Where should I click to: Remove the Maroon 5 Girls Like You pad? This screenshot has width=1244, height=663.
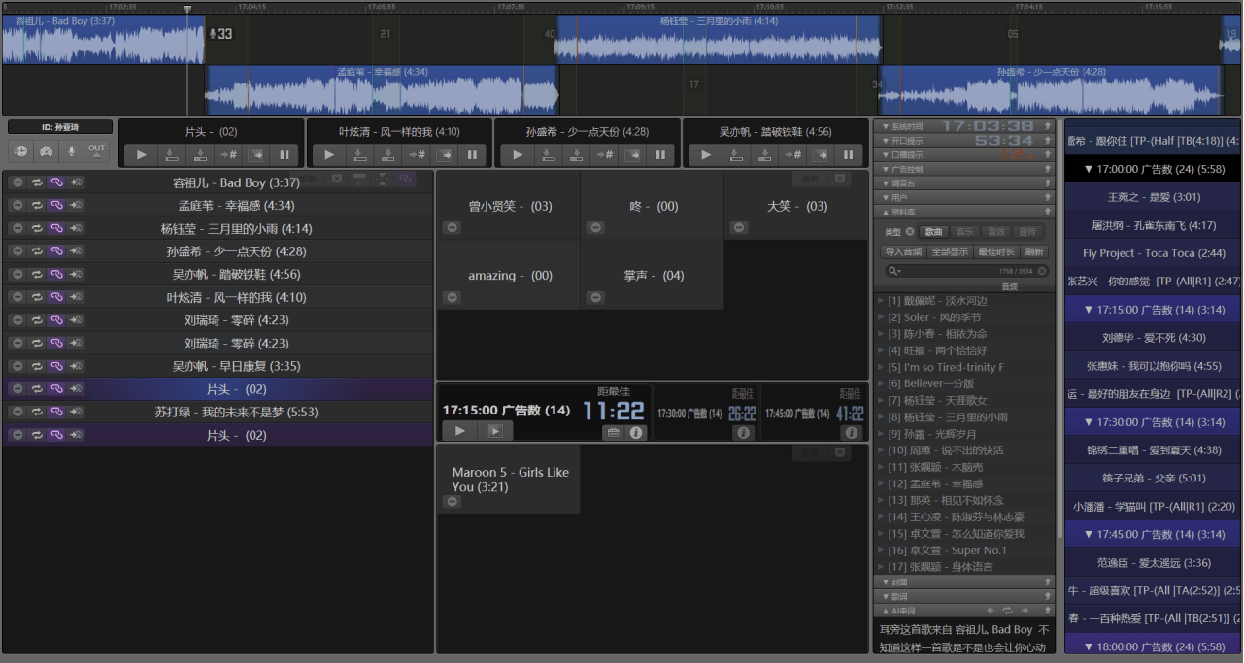452,501
